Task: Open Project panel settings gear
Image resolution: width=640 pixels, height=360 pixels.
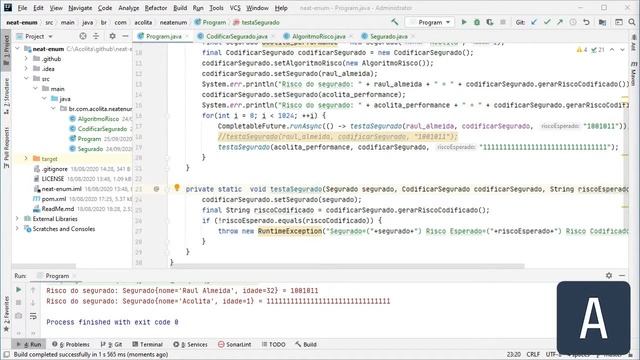Action: [x=112, y=36]
